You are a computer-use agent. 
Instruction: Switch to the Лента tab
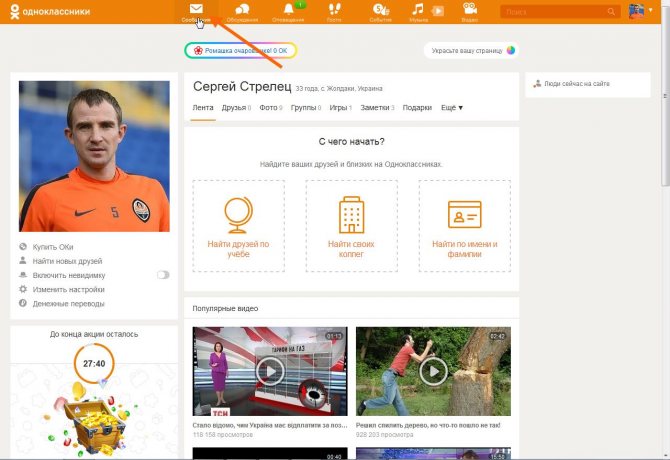click(203, 108)
